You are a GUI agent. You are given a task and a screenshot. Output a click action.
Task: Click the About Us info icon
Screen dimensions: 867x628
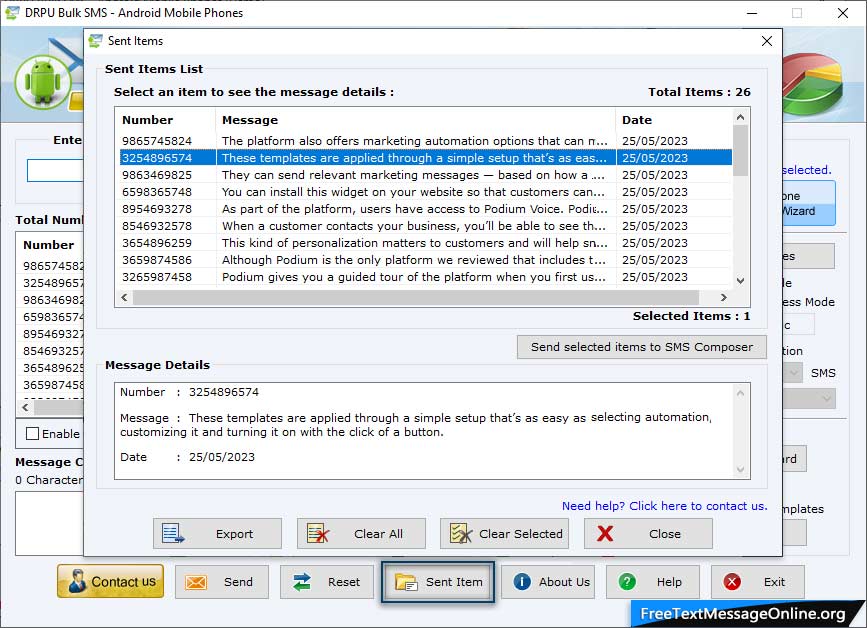tap(522, 582)
